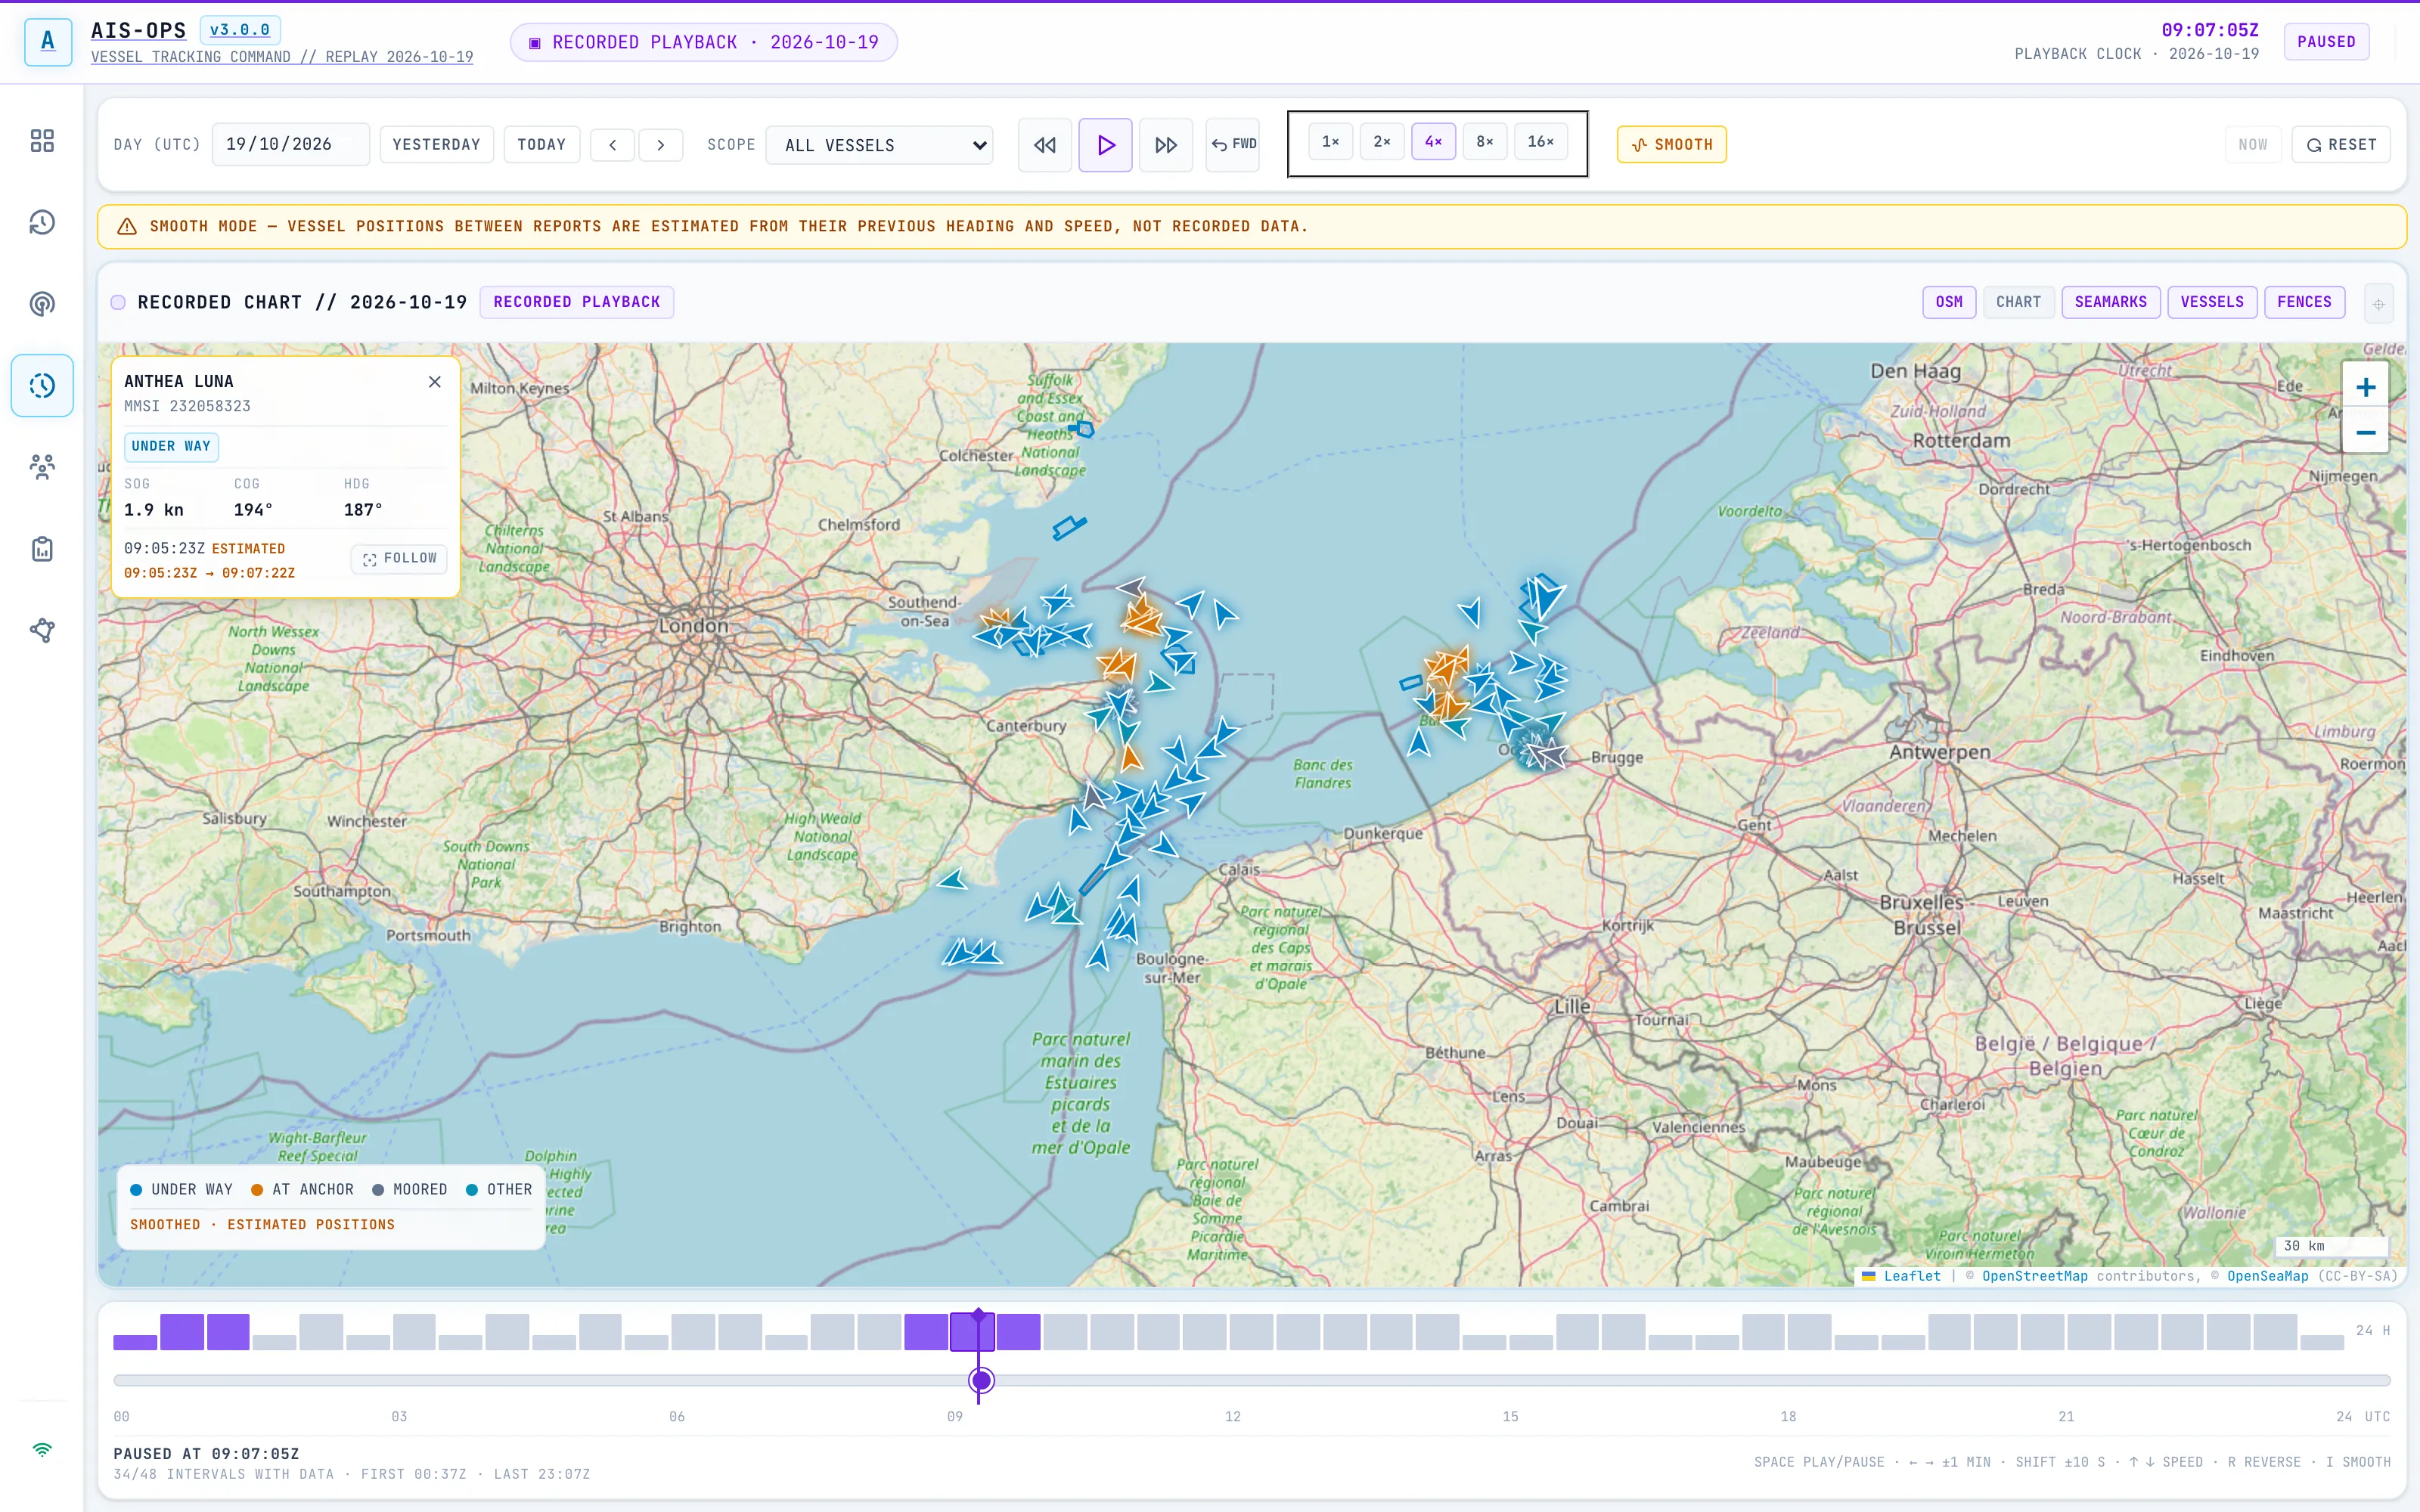This screenshot has height=1512, width=2420.
Task: Set playback speed to 16×
Action: click(1541, 142)
